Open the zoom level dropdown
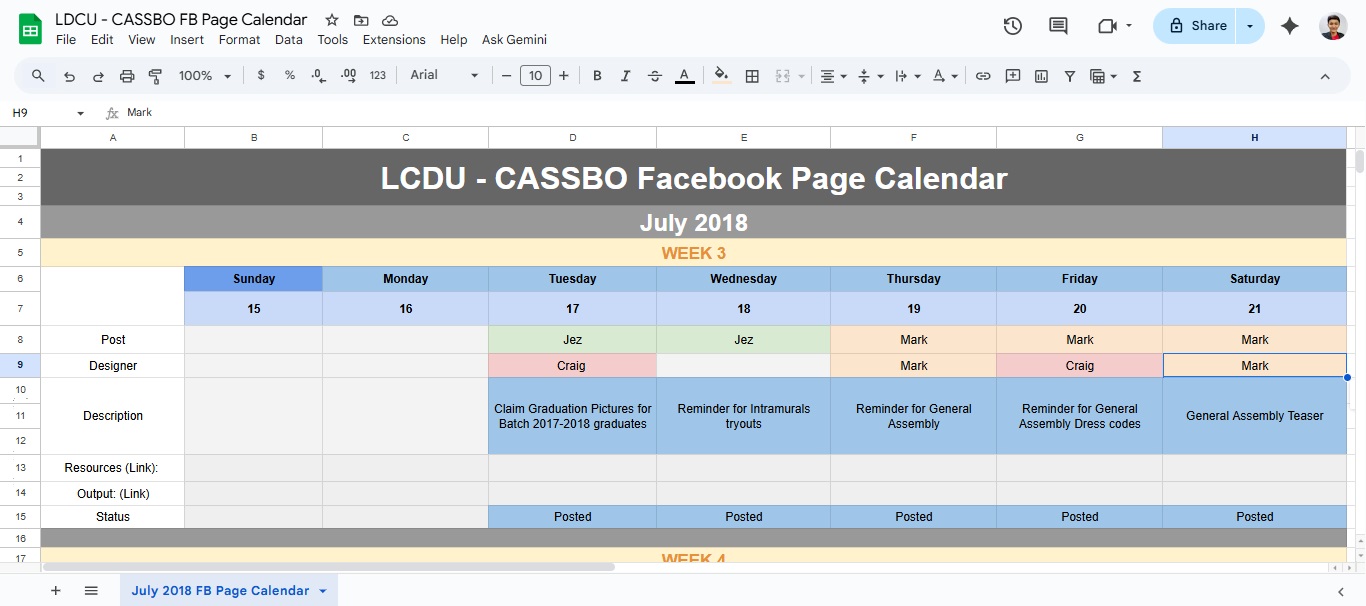The image size is (1366, 606). (x=205, y=76)
